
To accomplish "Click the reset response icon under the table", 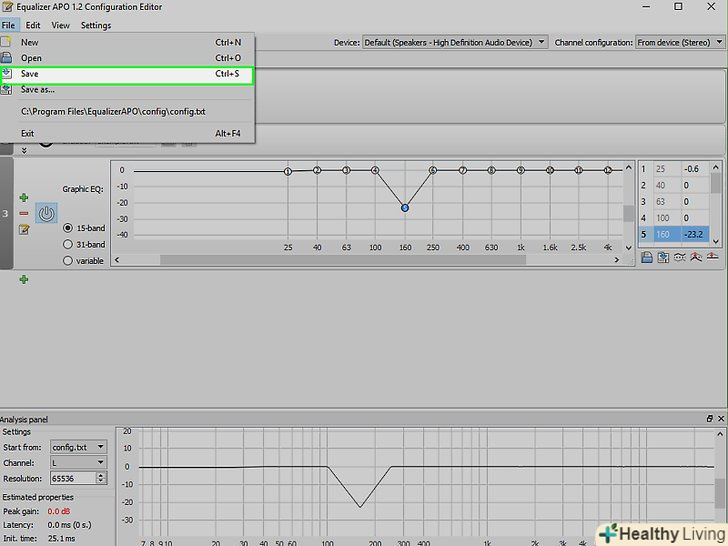I will [712, 257].
